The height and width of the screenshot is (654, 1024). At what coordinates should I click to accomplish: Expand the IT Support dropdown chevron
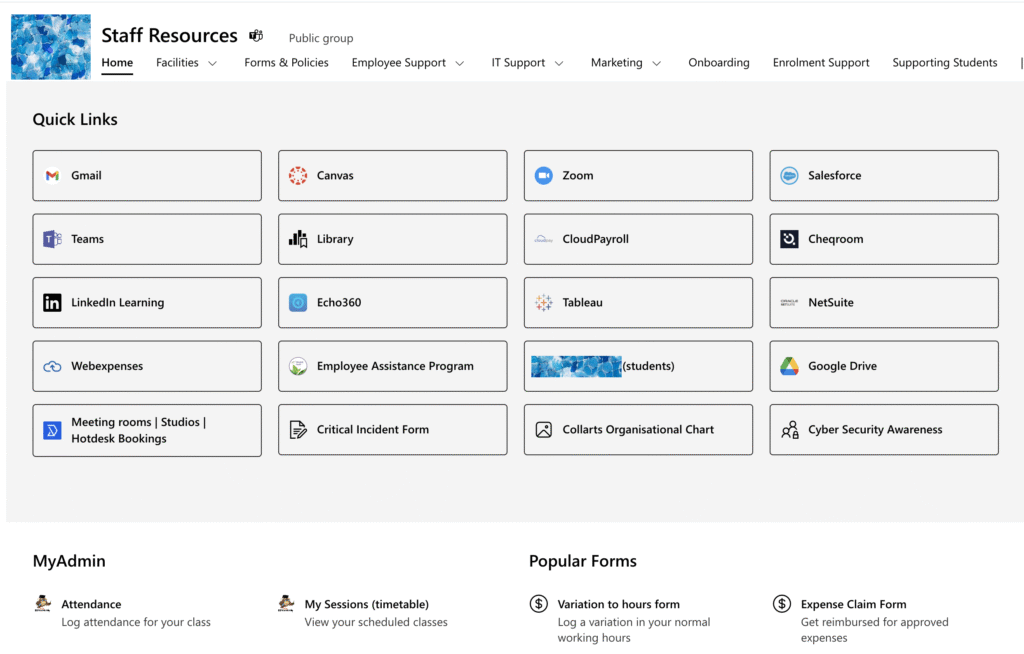tap(559, 63)
